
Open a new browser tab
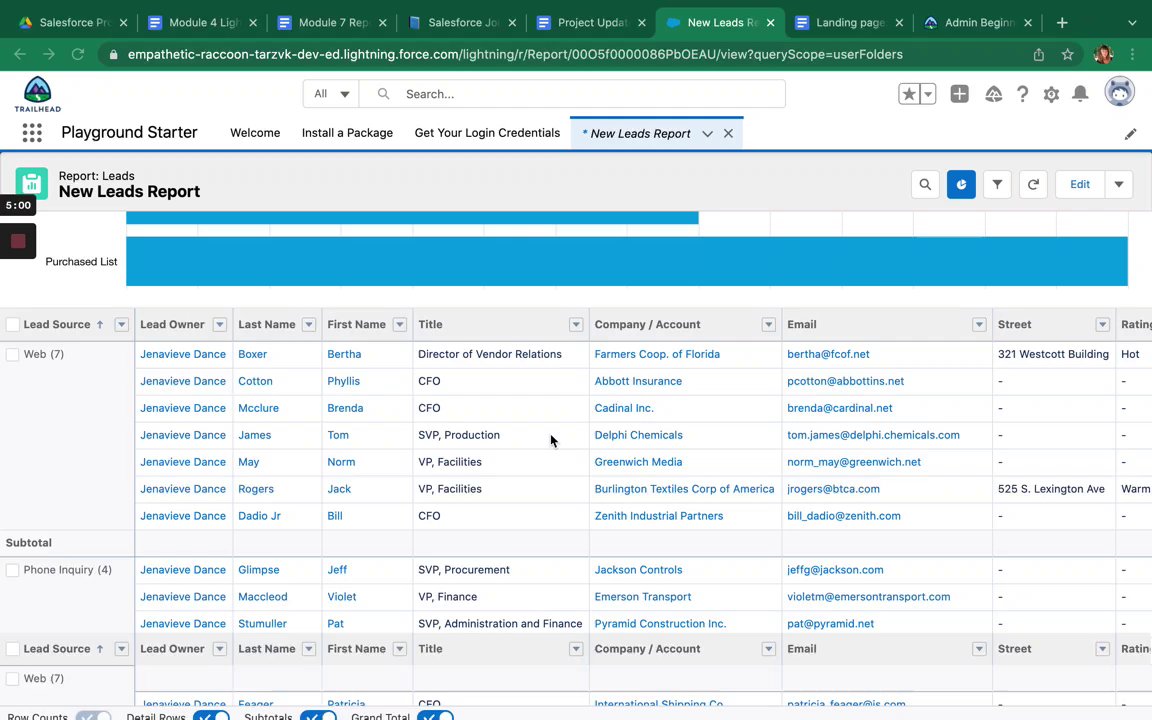pos(1062,23)
